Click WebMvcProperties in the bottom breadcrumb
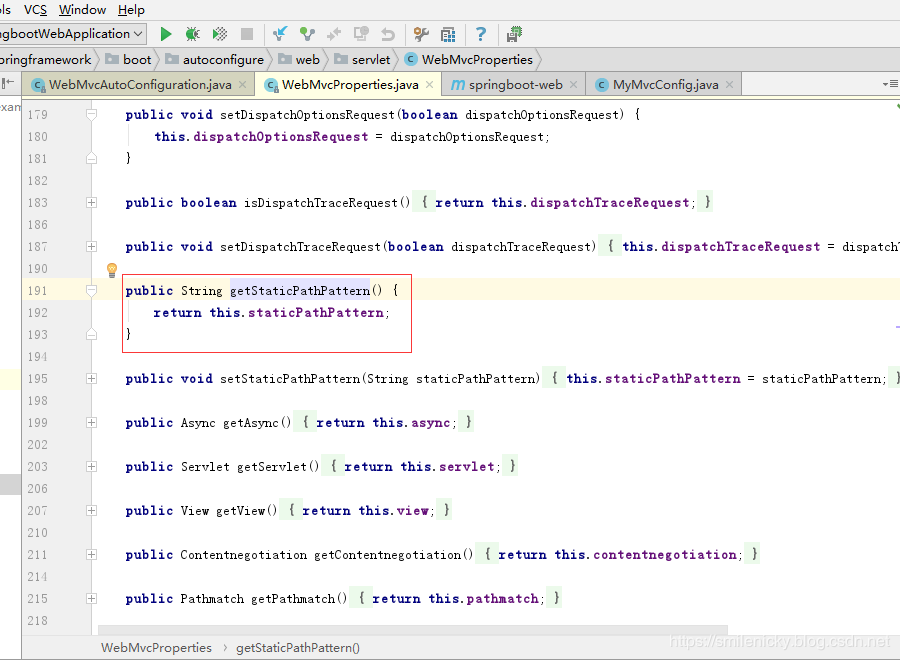This screenshot has height=660, width=900. pos(156,647)
